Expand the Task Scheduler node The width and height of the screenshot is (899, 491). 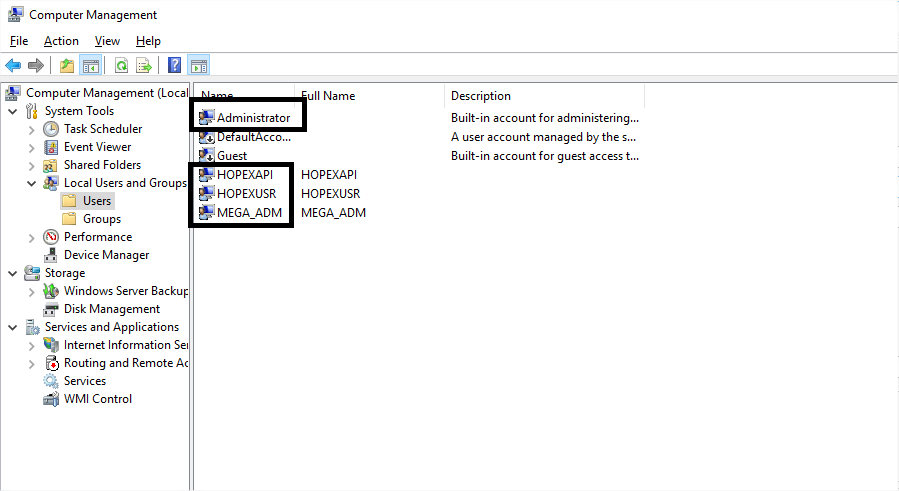point(32,129)
